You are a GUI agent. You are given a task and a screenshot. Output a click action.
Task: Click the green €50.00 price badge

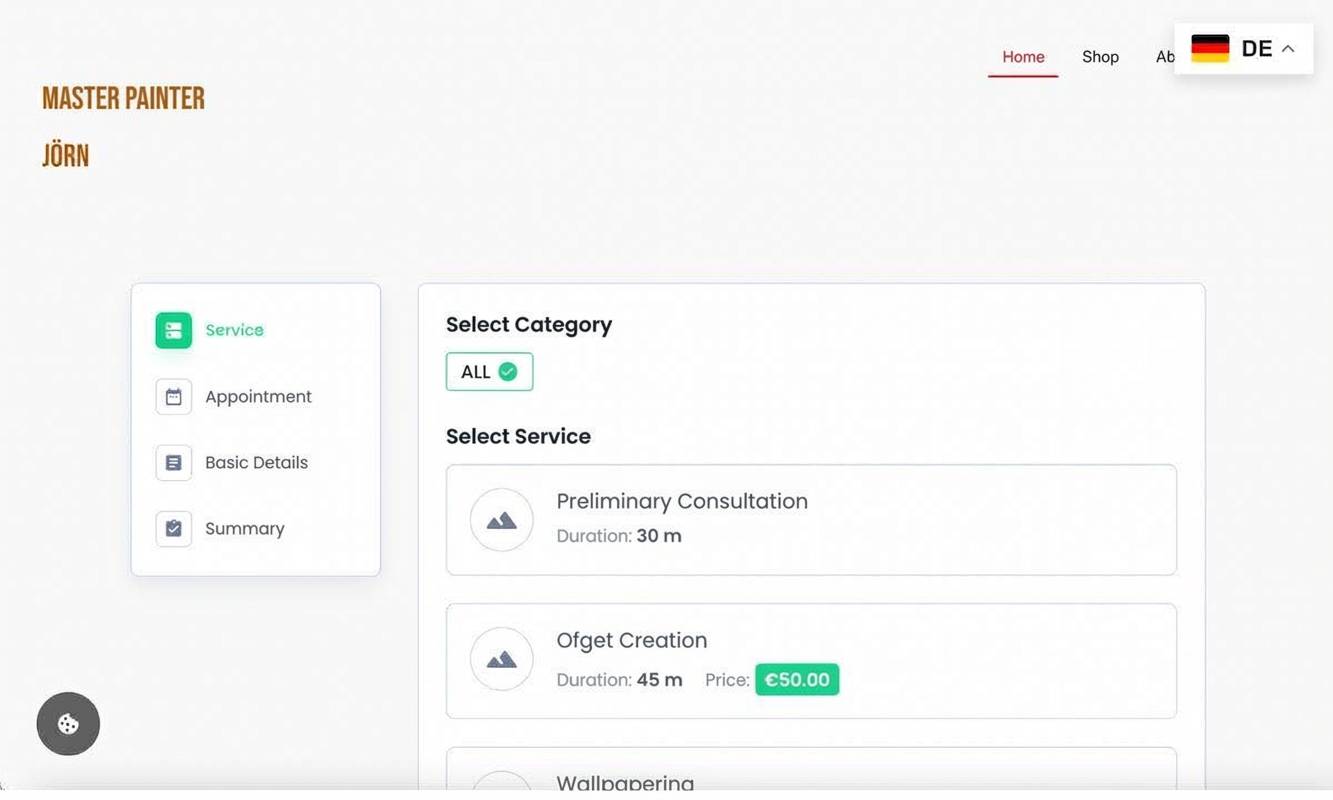click(x=797, y=679)
